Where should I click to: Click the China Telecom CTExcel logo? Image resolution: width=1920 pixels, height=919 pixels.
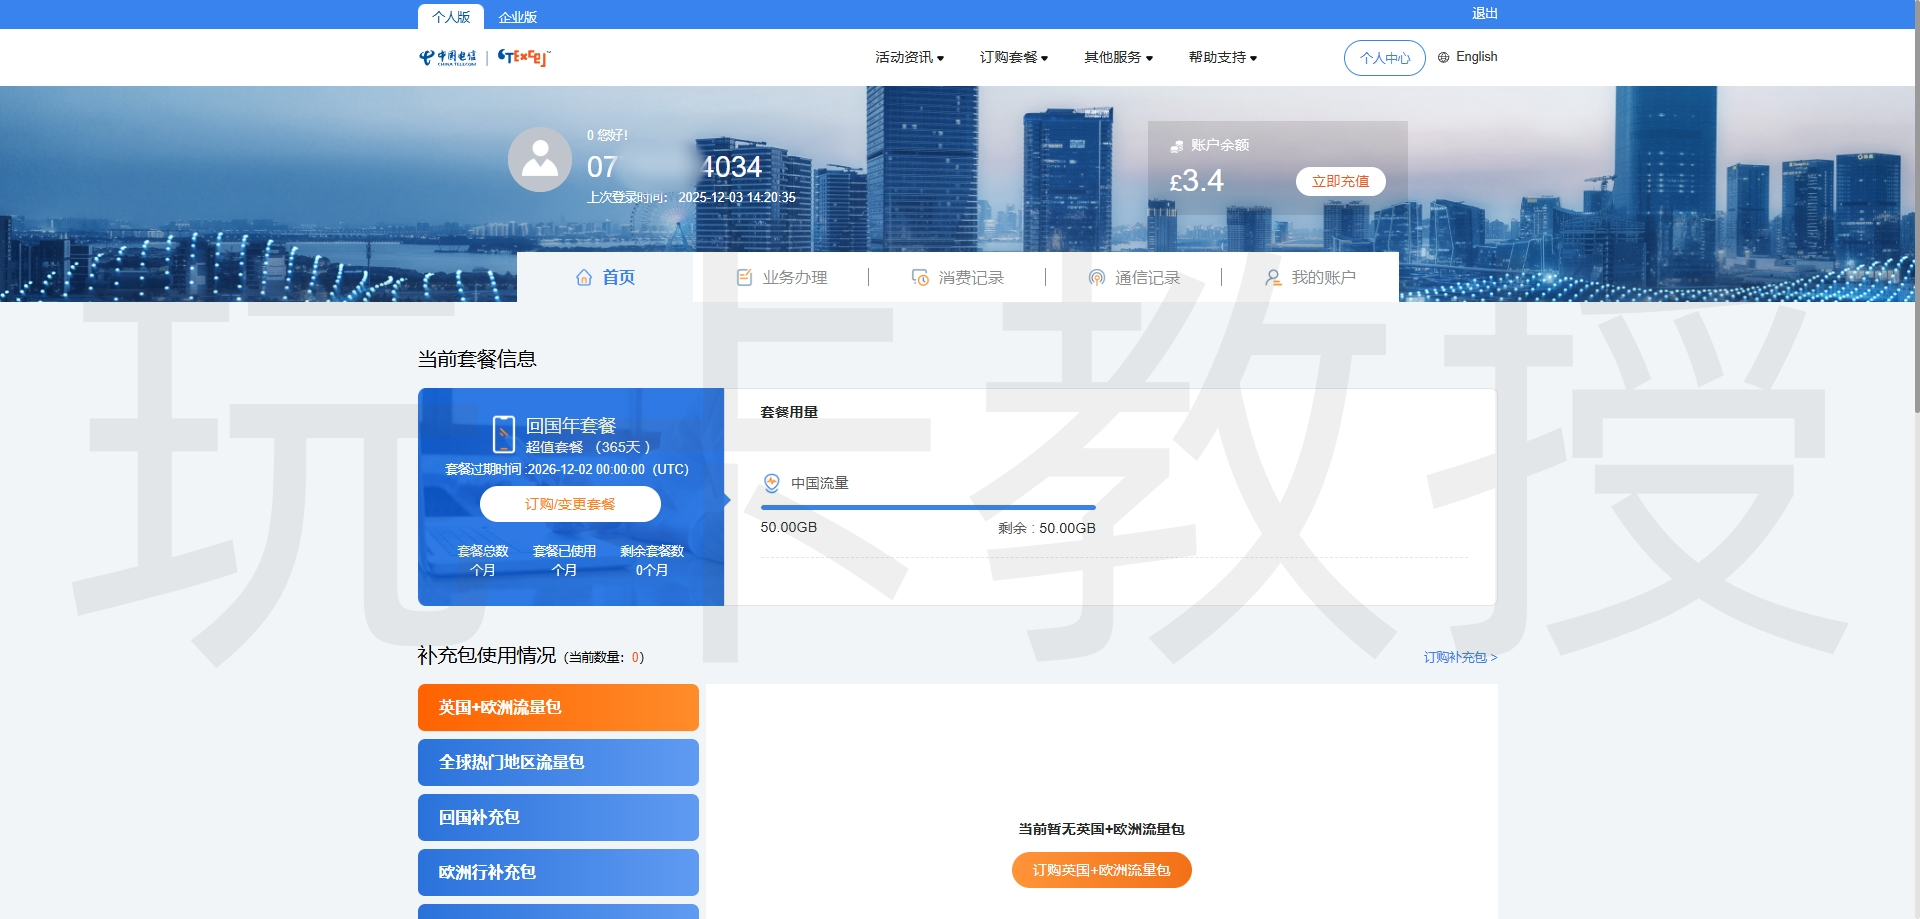(x=483, y=57)
